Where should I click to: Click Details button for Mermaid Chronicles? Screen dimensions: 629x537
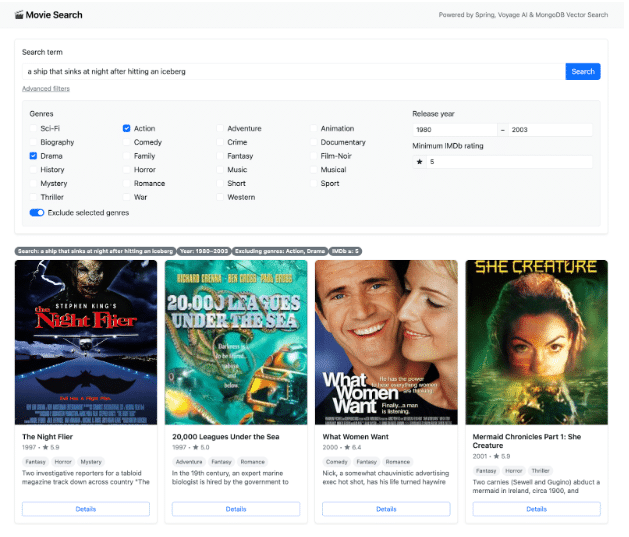click(x=536, y=509)
